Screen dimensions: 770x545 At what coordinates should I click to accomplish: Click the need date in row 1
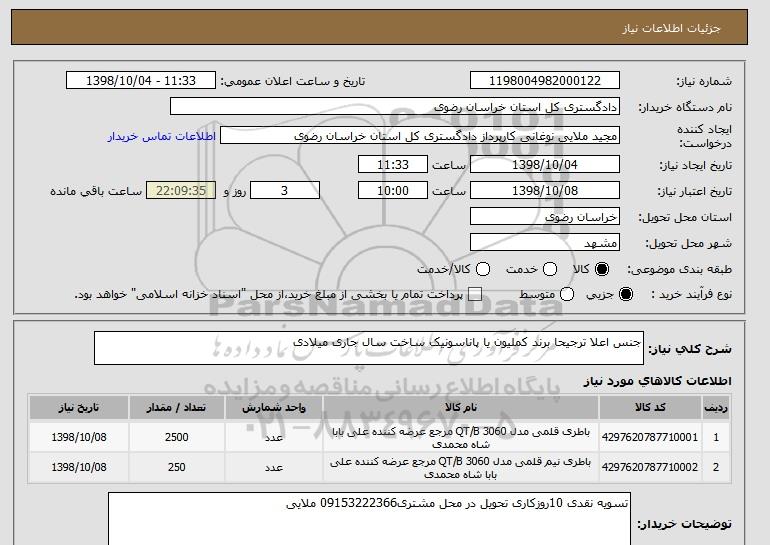(x=79, y=437)
